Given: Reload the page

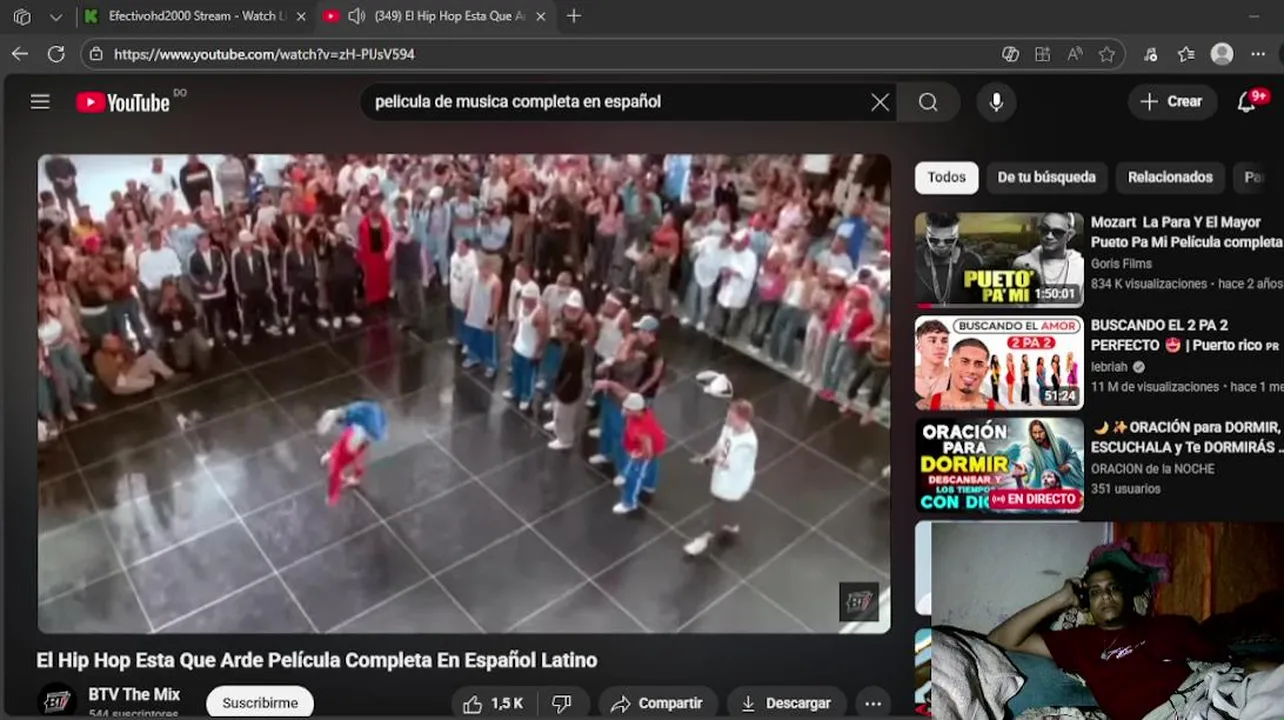Looking at the screenshot, I should [56, 54].
